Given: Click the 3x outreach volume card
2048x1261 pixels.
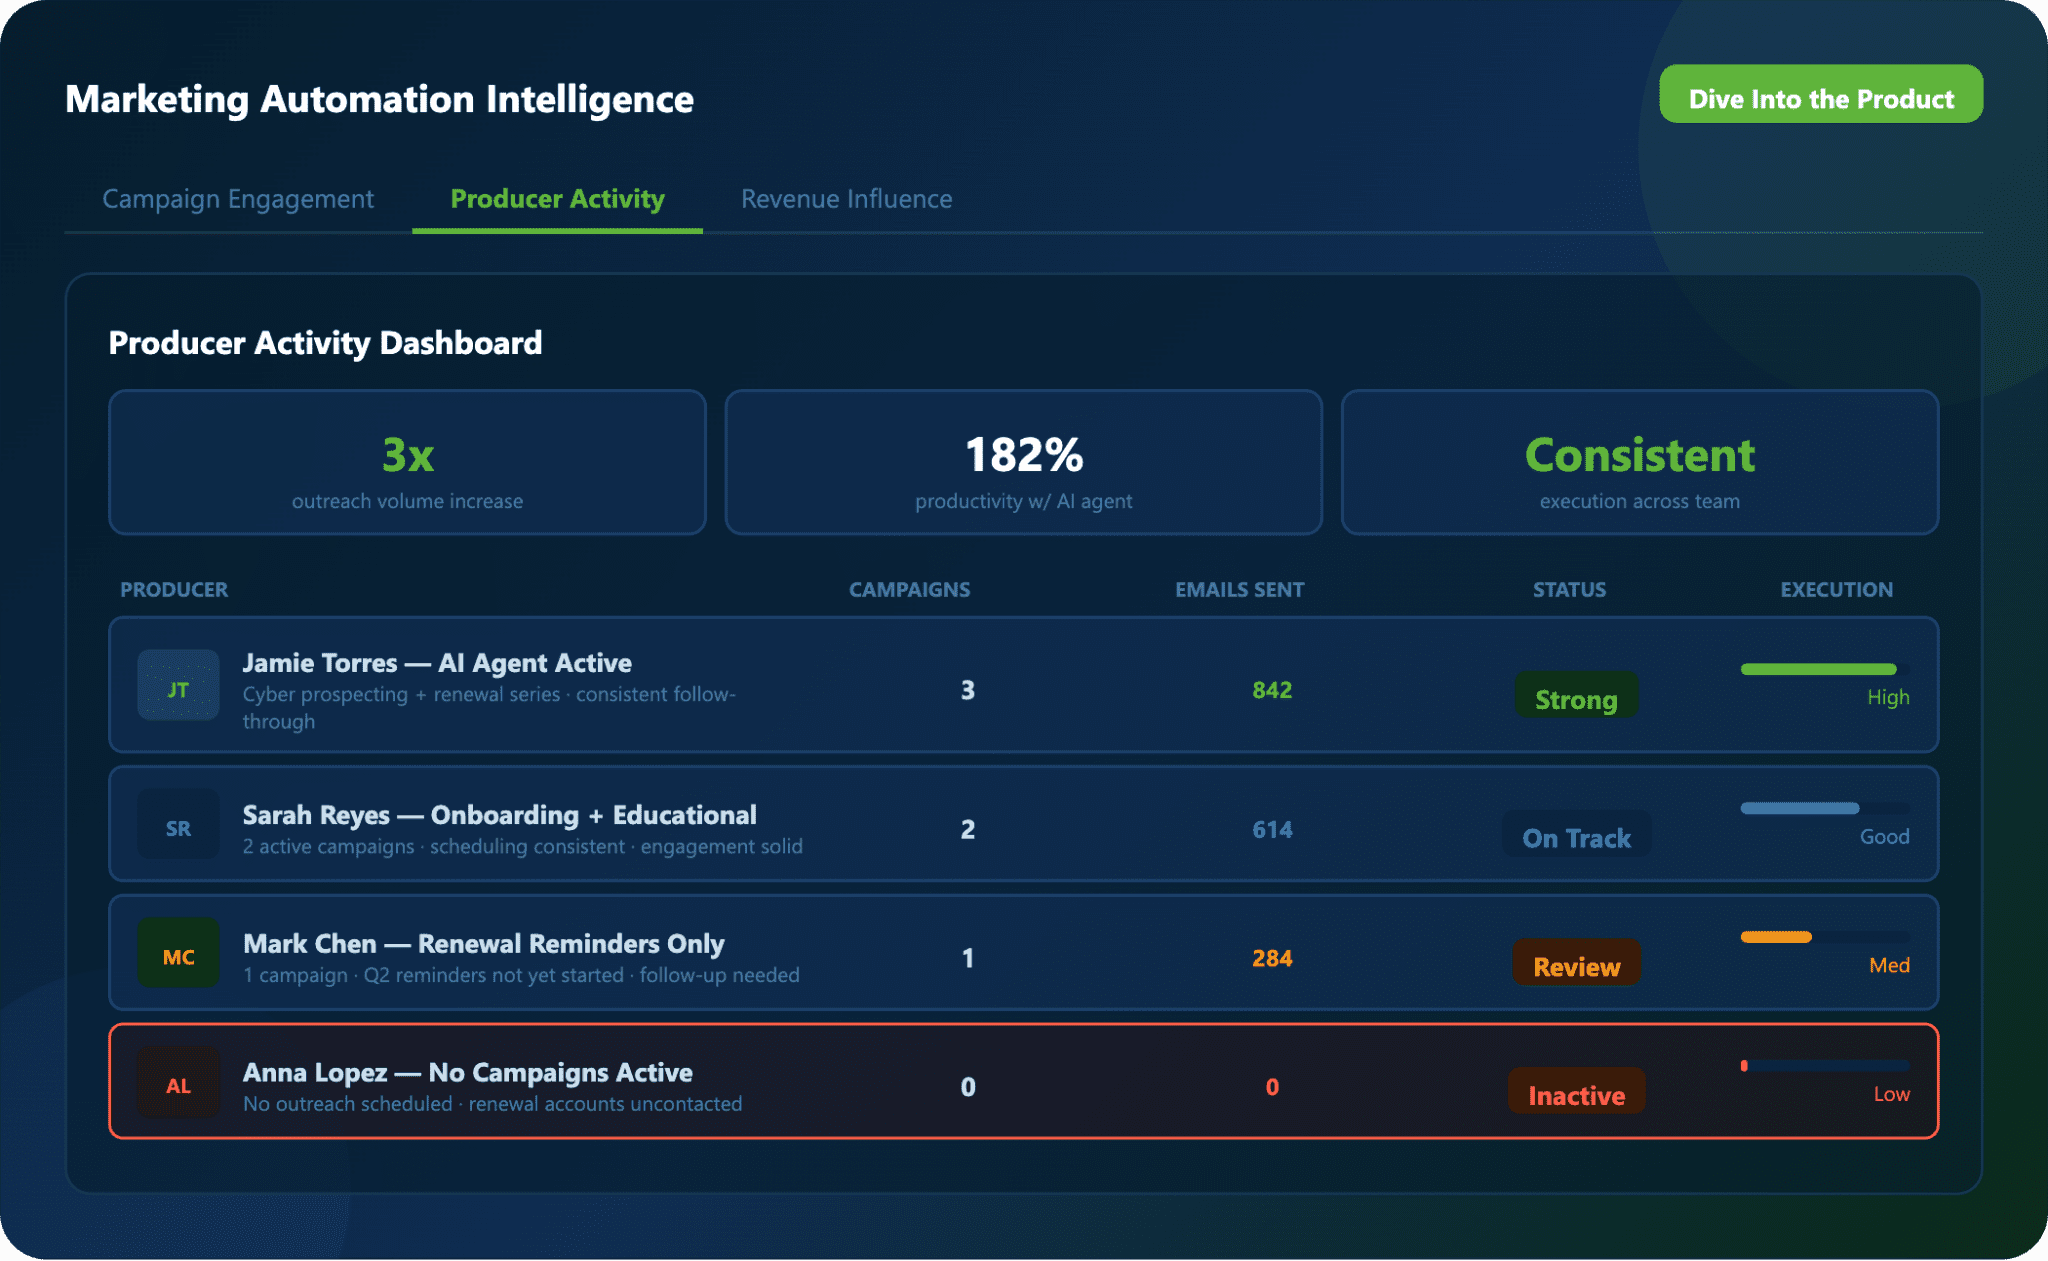Looking at the screenshot, I should tap(407, 463).
